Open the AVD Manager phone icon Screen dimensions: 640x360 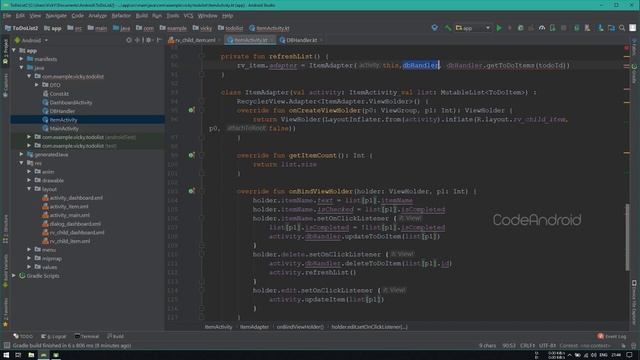587,28
